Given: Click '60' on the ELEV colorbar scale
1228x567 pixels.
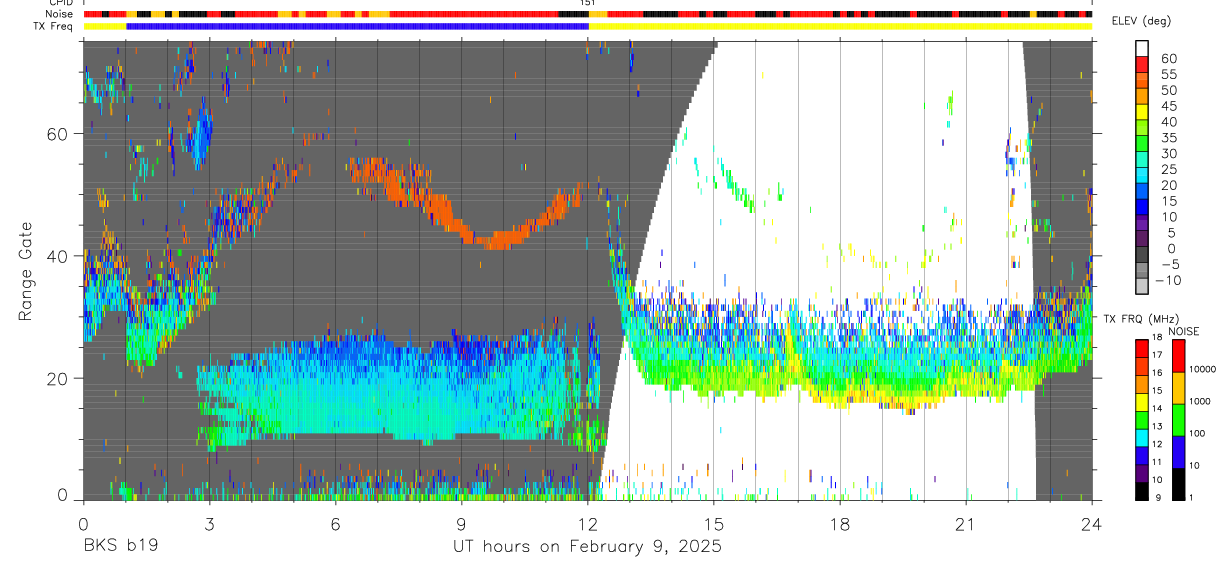Looking at the screenshot, I should click(1168, 59).
